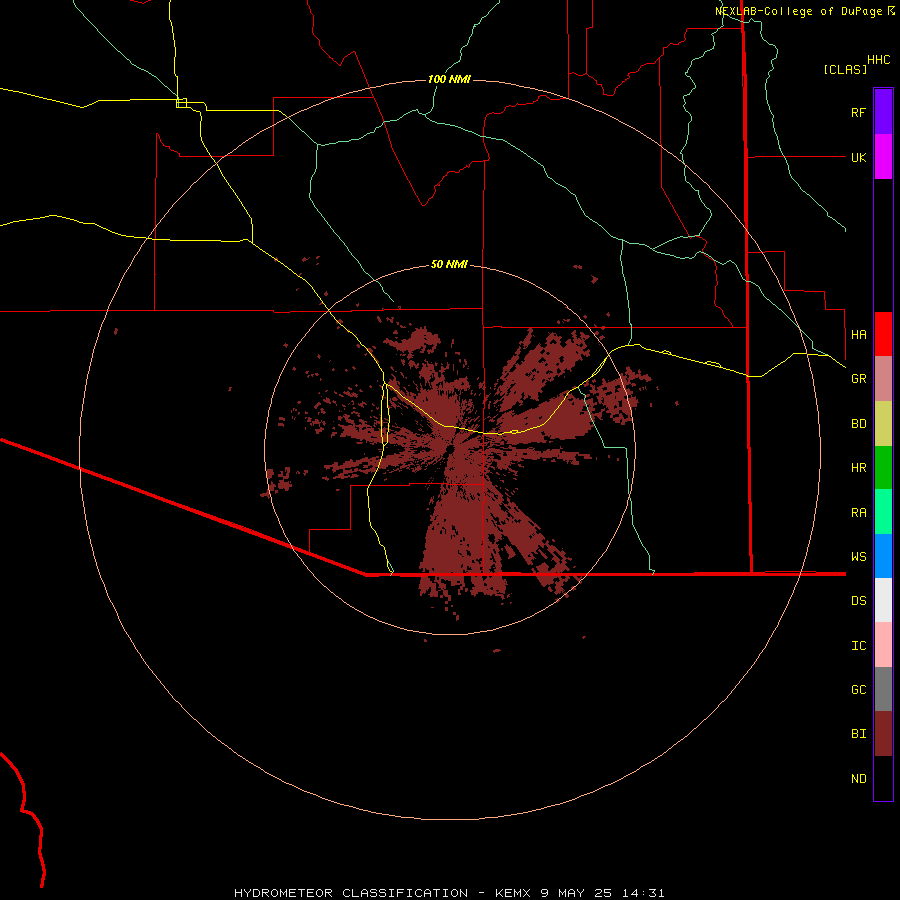Image resolution: width=900 pixels, height=900 pixels.
Task: Click the HA red legend color swatch
Action: pyautogui.click(x=883, y=334)
